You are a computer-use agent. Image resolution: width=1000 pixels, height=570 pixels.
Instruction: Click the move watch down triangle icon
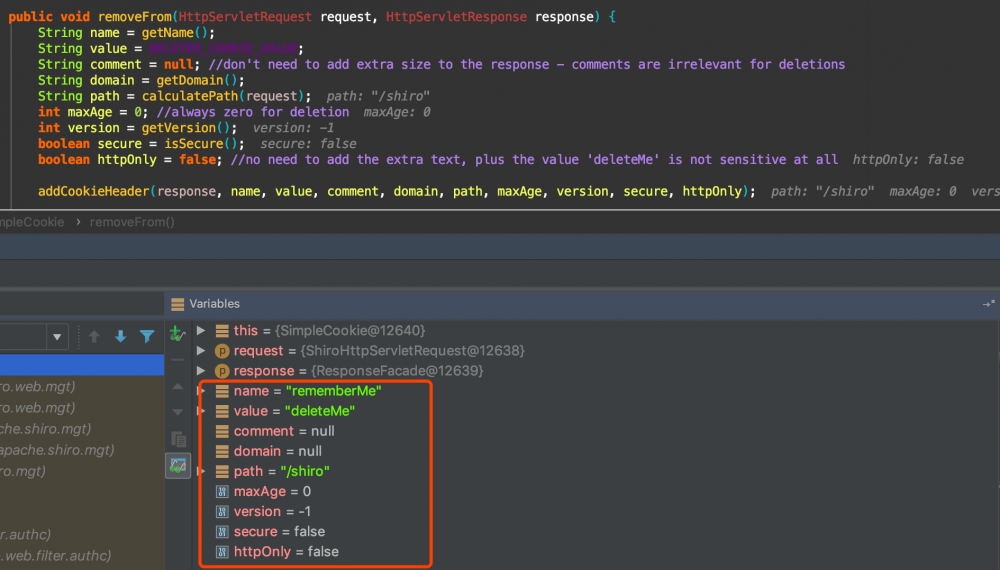pos(178,412)
